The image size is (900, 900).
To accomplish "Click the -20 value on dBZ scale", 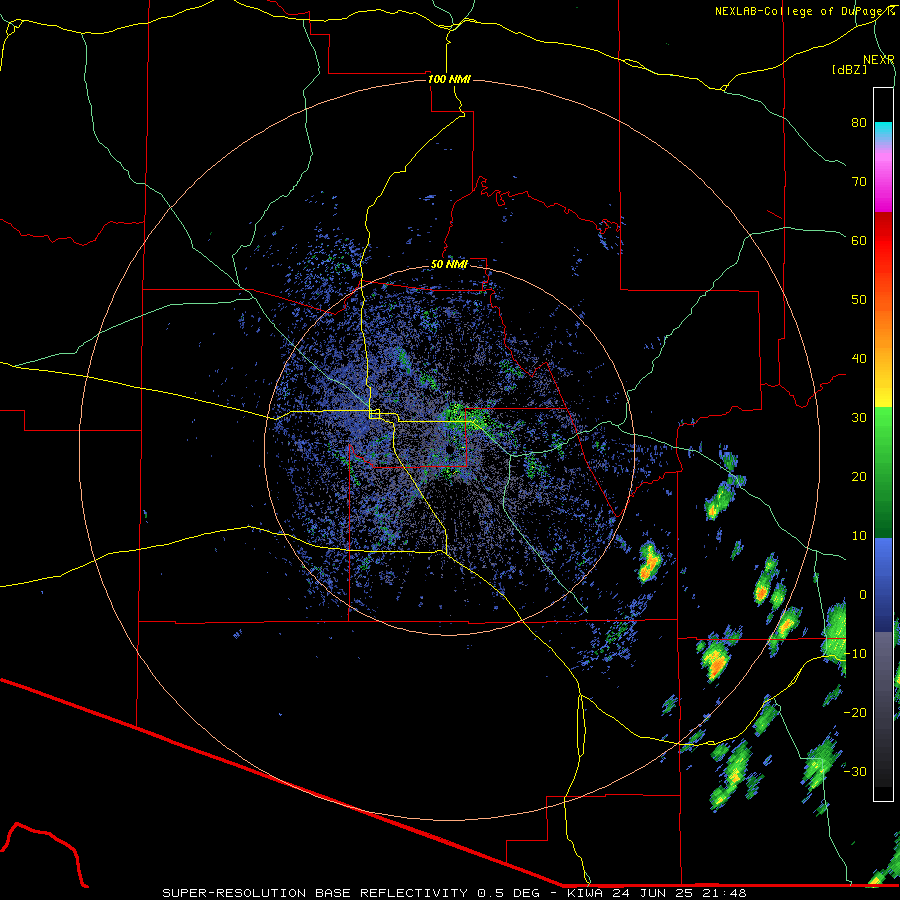I will (855, 713).
